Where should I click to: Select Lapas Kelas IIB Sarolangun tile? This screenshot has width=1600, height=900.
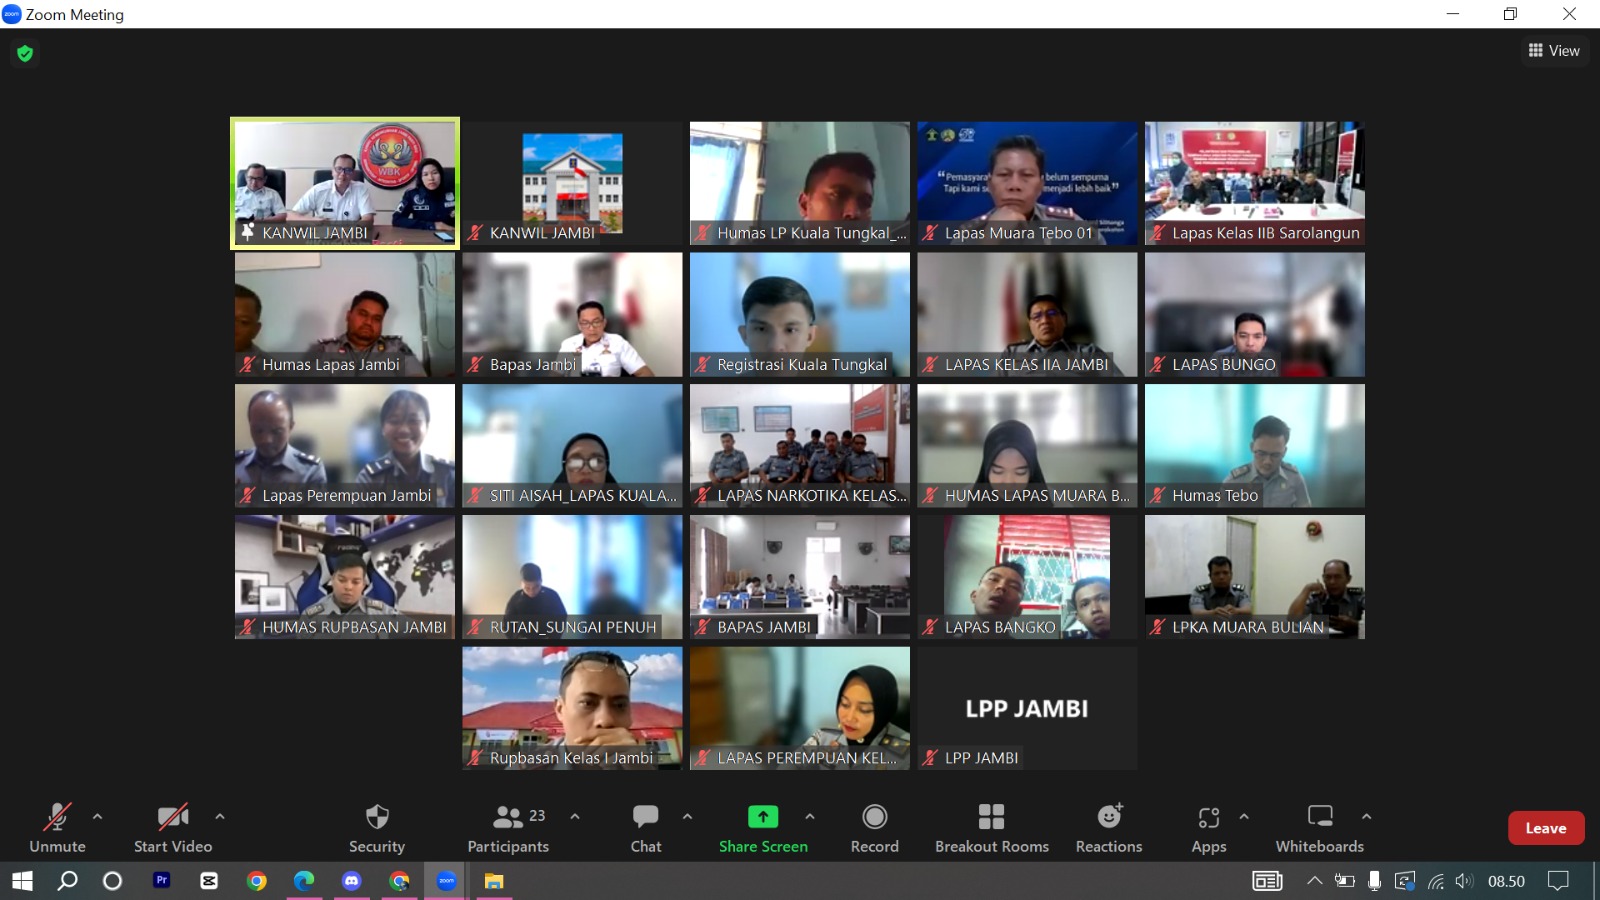pyautogui.click(x=1255, y=183)
